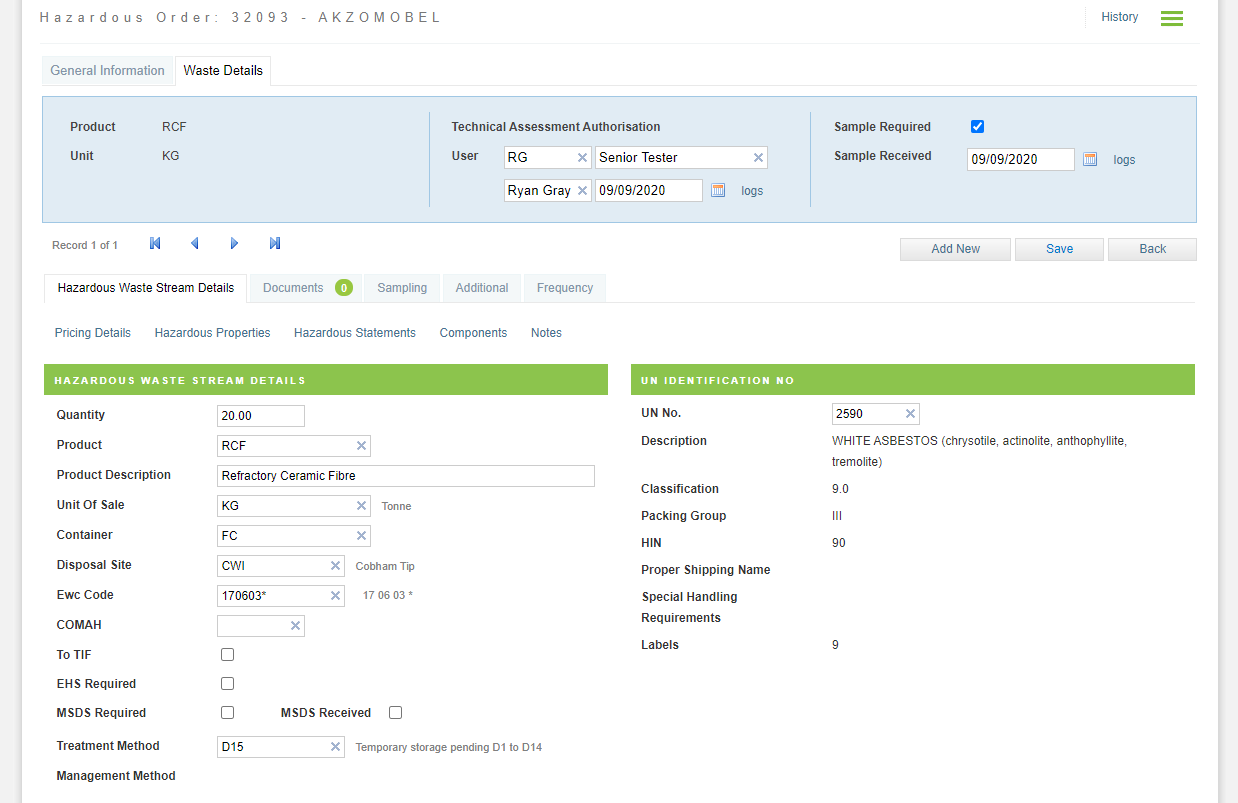Screen dimensions: 1238x803
Task: Open the calendar picker for Sample Received date
Action: (x=1090, y=159)
